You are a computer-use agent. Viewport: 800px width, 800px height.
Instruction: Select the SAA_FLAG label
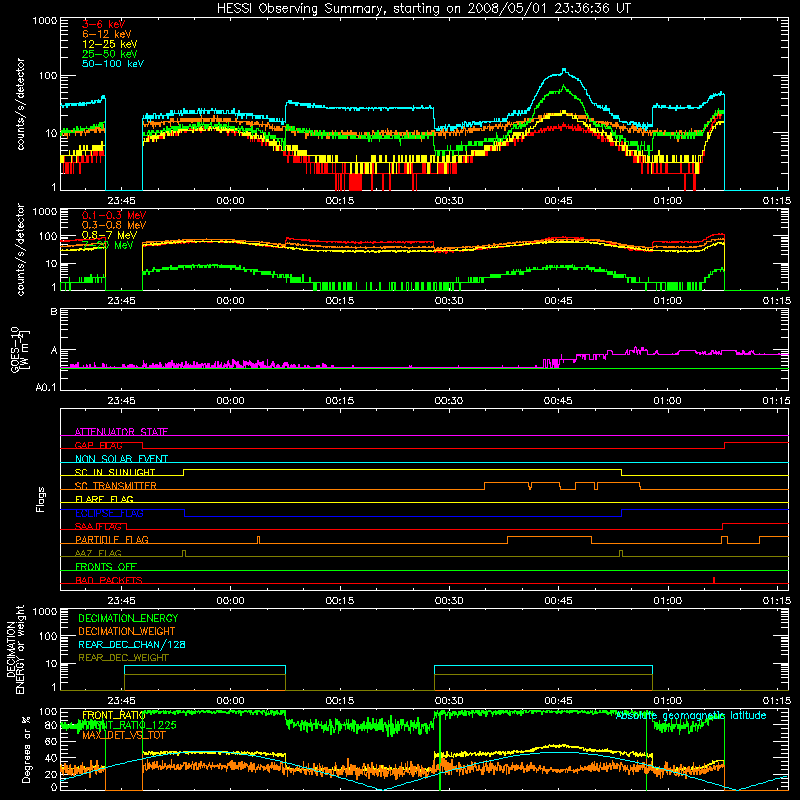(98, 526)
